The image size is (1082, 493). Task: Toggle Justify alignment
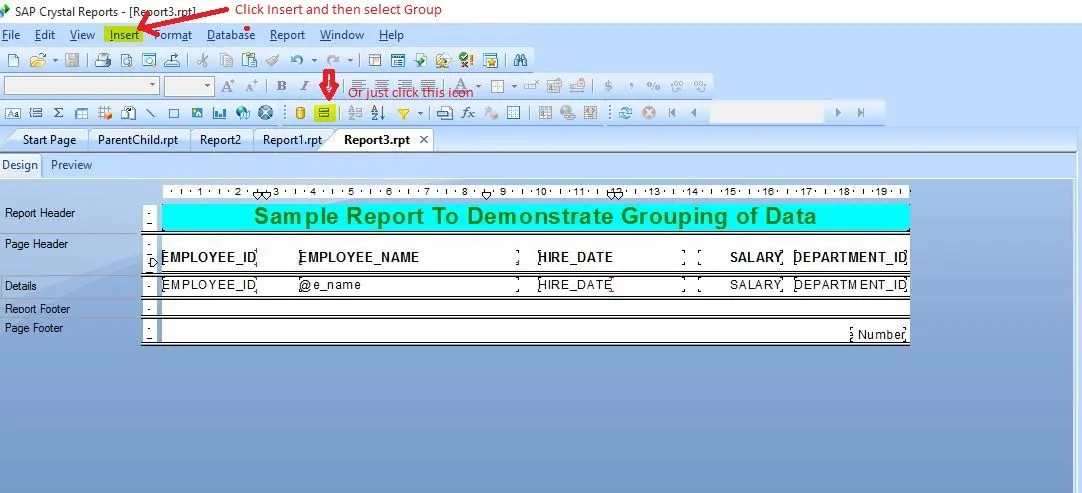click(x=429, y=86)
